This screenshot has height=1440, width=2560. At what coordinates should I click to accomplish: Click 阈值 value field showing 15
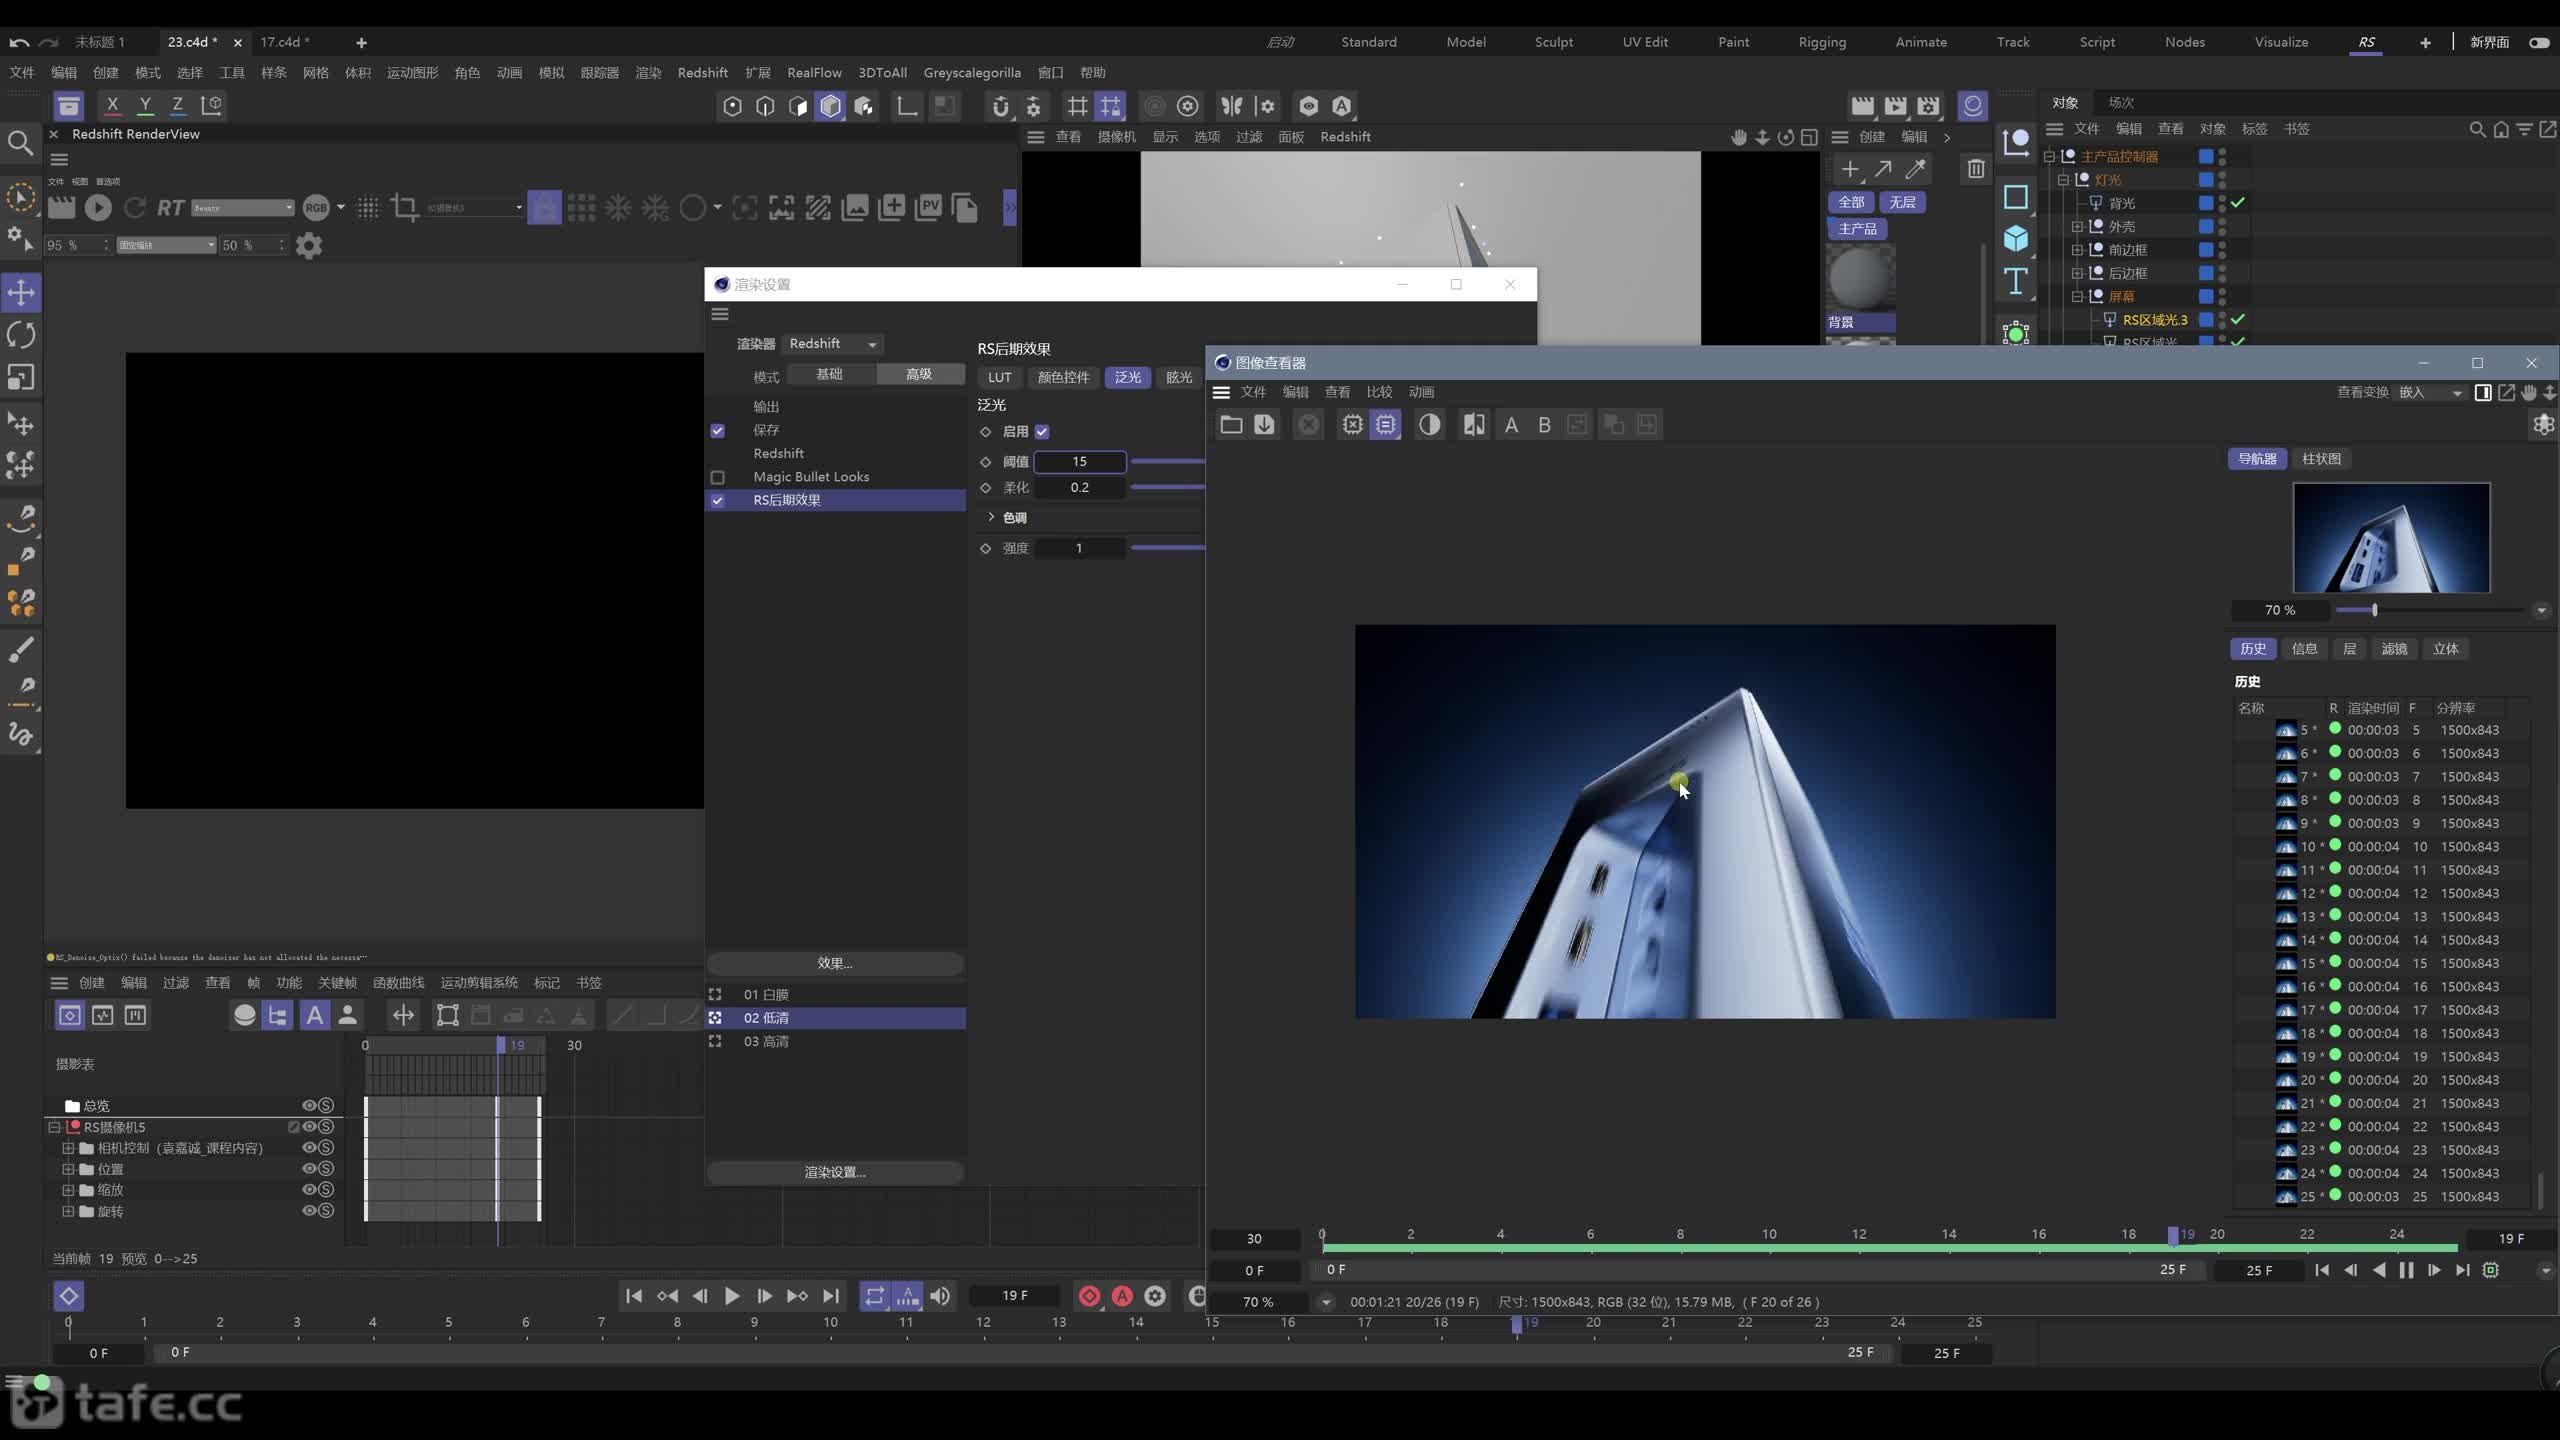click(x=1079, y=461)
